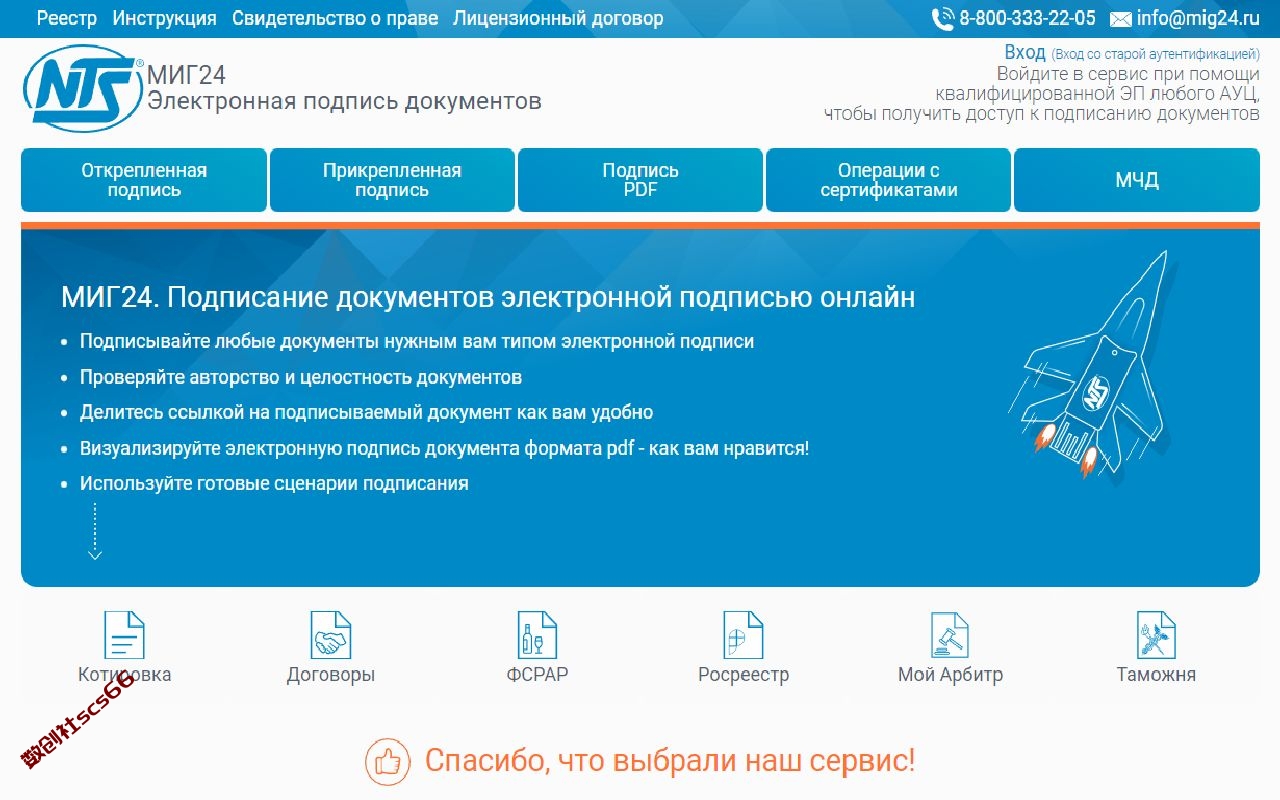Screen dimensions: 1280x800
Task: Open the Котировка document icon
Action: click(x=124, y=635)
